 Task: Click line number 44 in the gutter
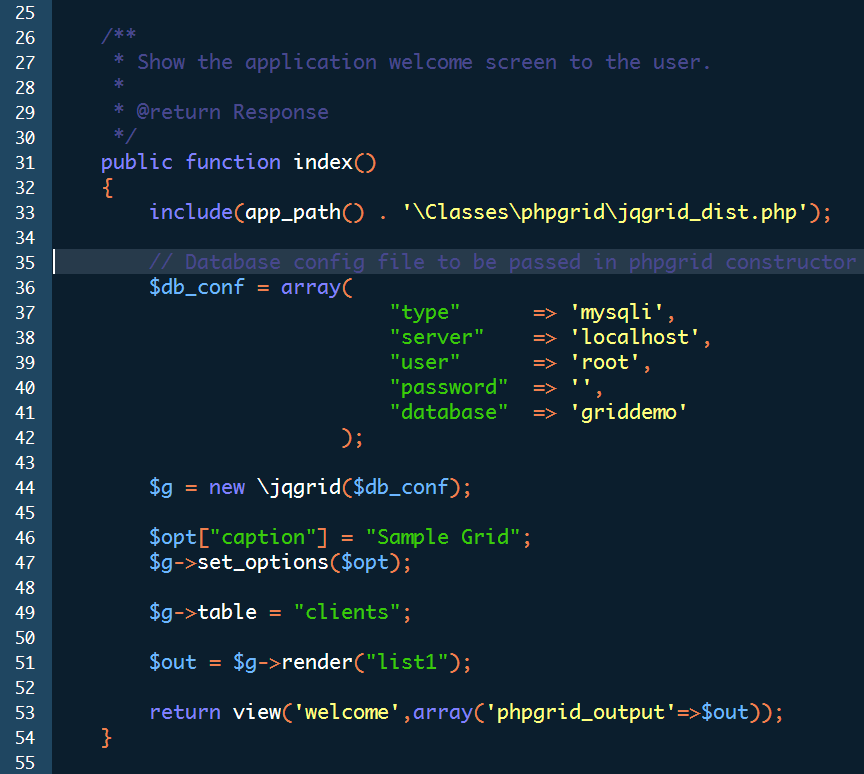click(x=25, y=487)
